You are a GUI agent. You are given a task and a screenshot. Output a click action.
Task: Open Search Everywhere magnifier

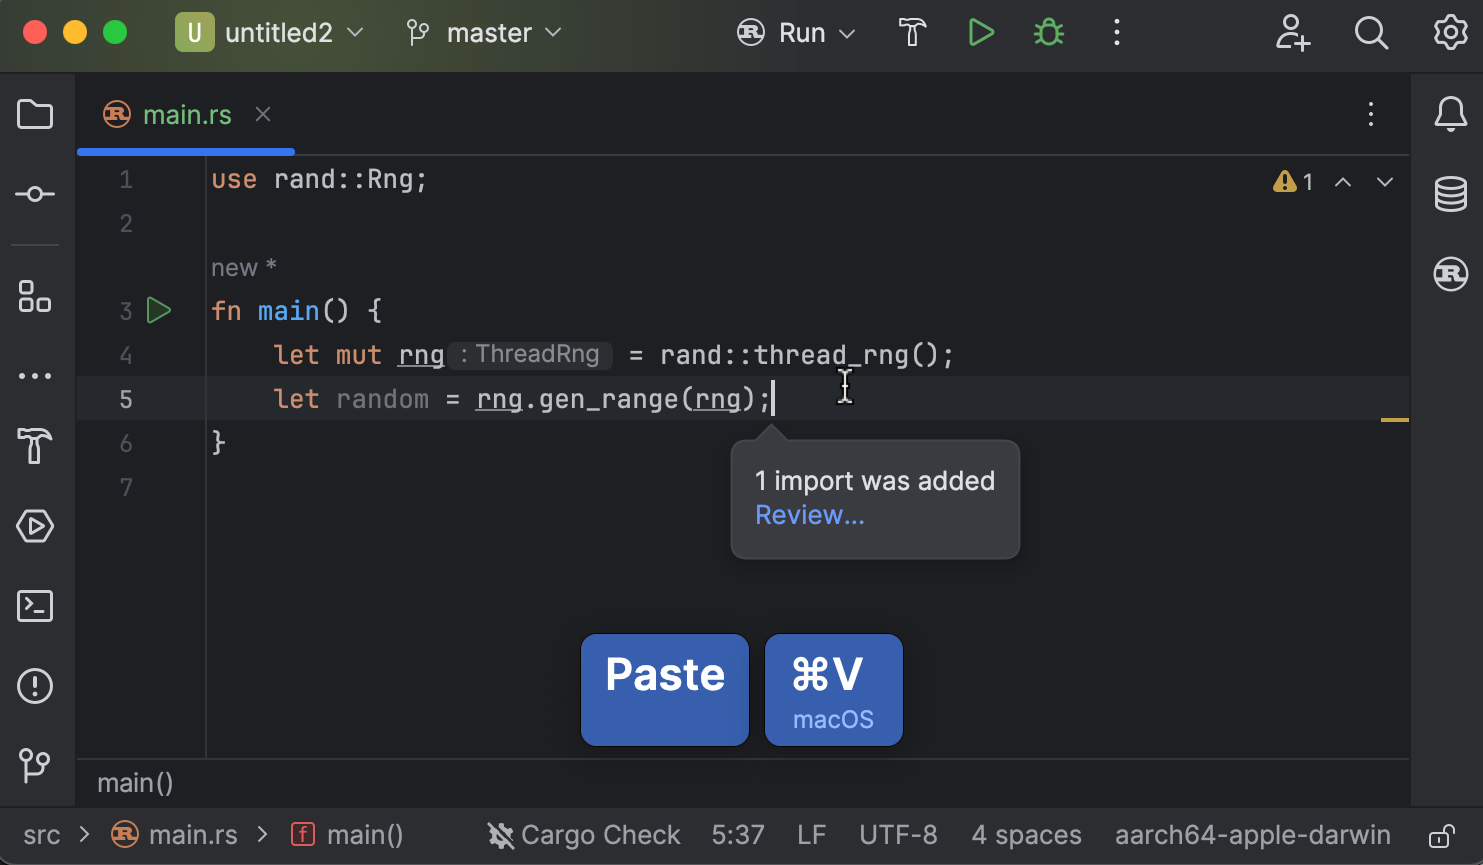point(1371,32)
